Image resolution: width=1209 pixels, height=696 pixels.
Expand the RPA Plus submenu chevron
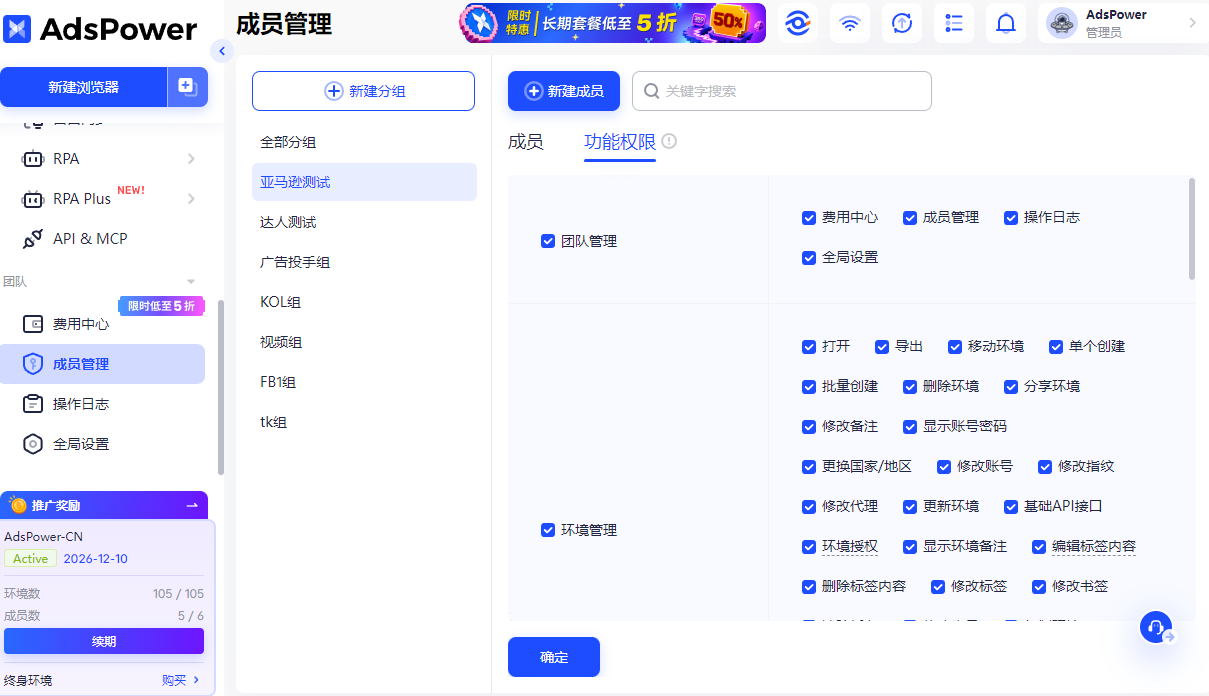(x=191, y=199)
